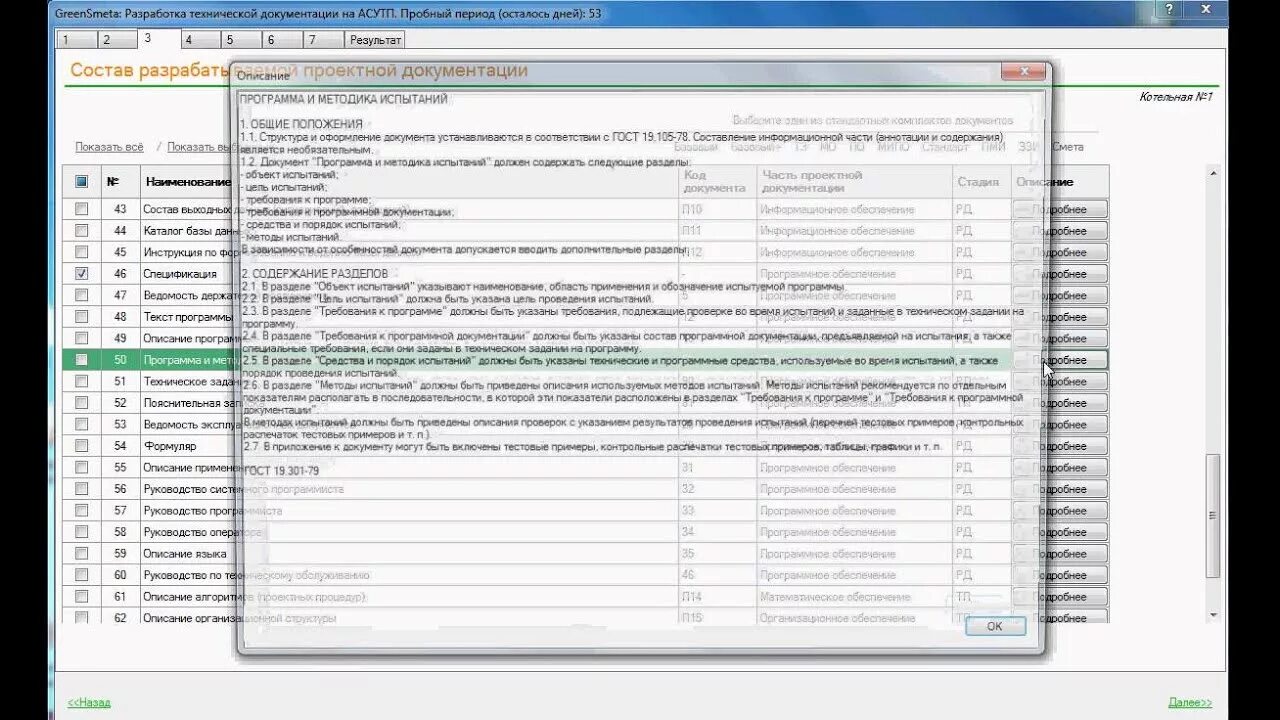Go to tab 7
The height and width of the screenshot is (720, 1280).
(324, 40)
